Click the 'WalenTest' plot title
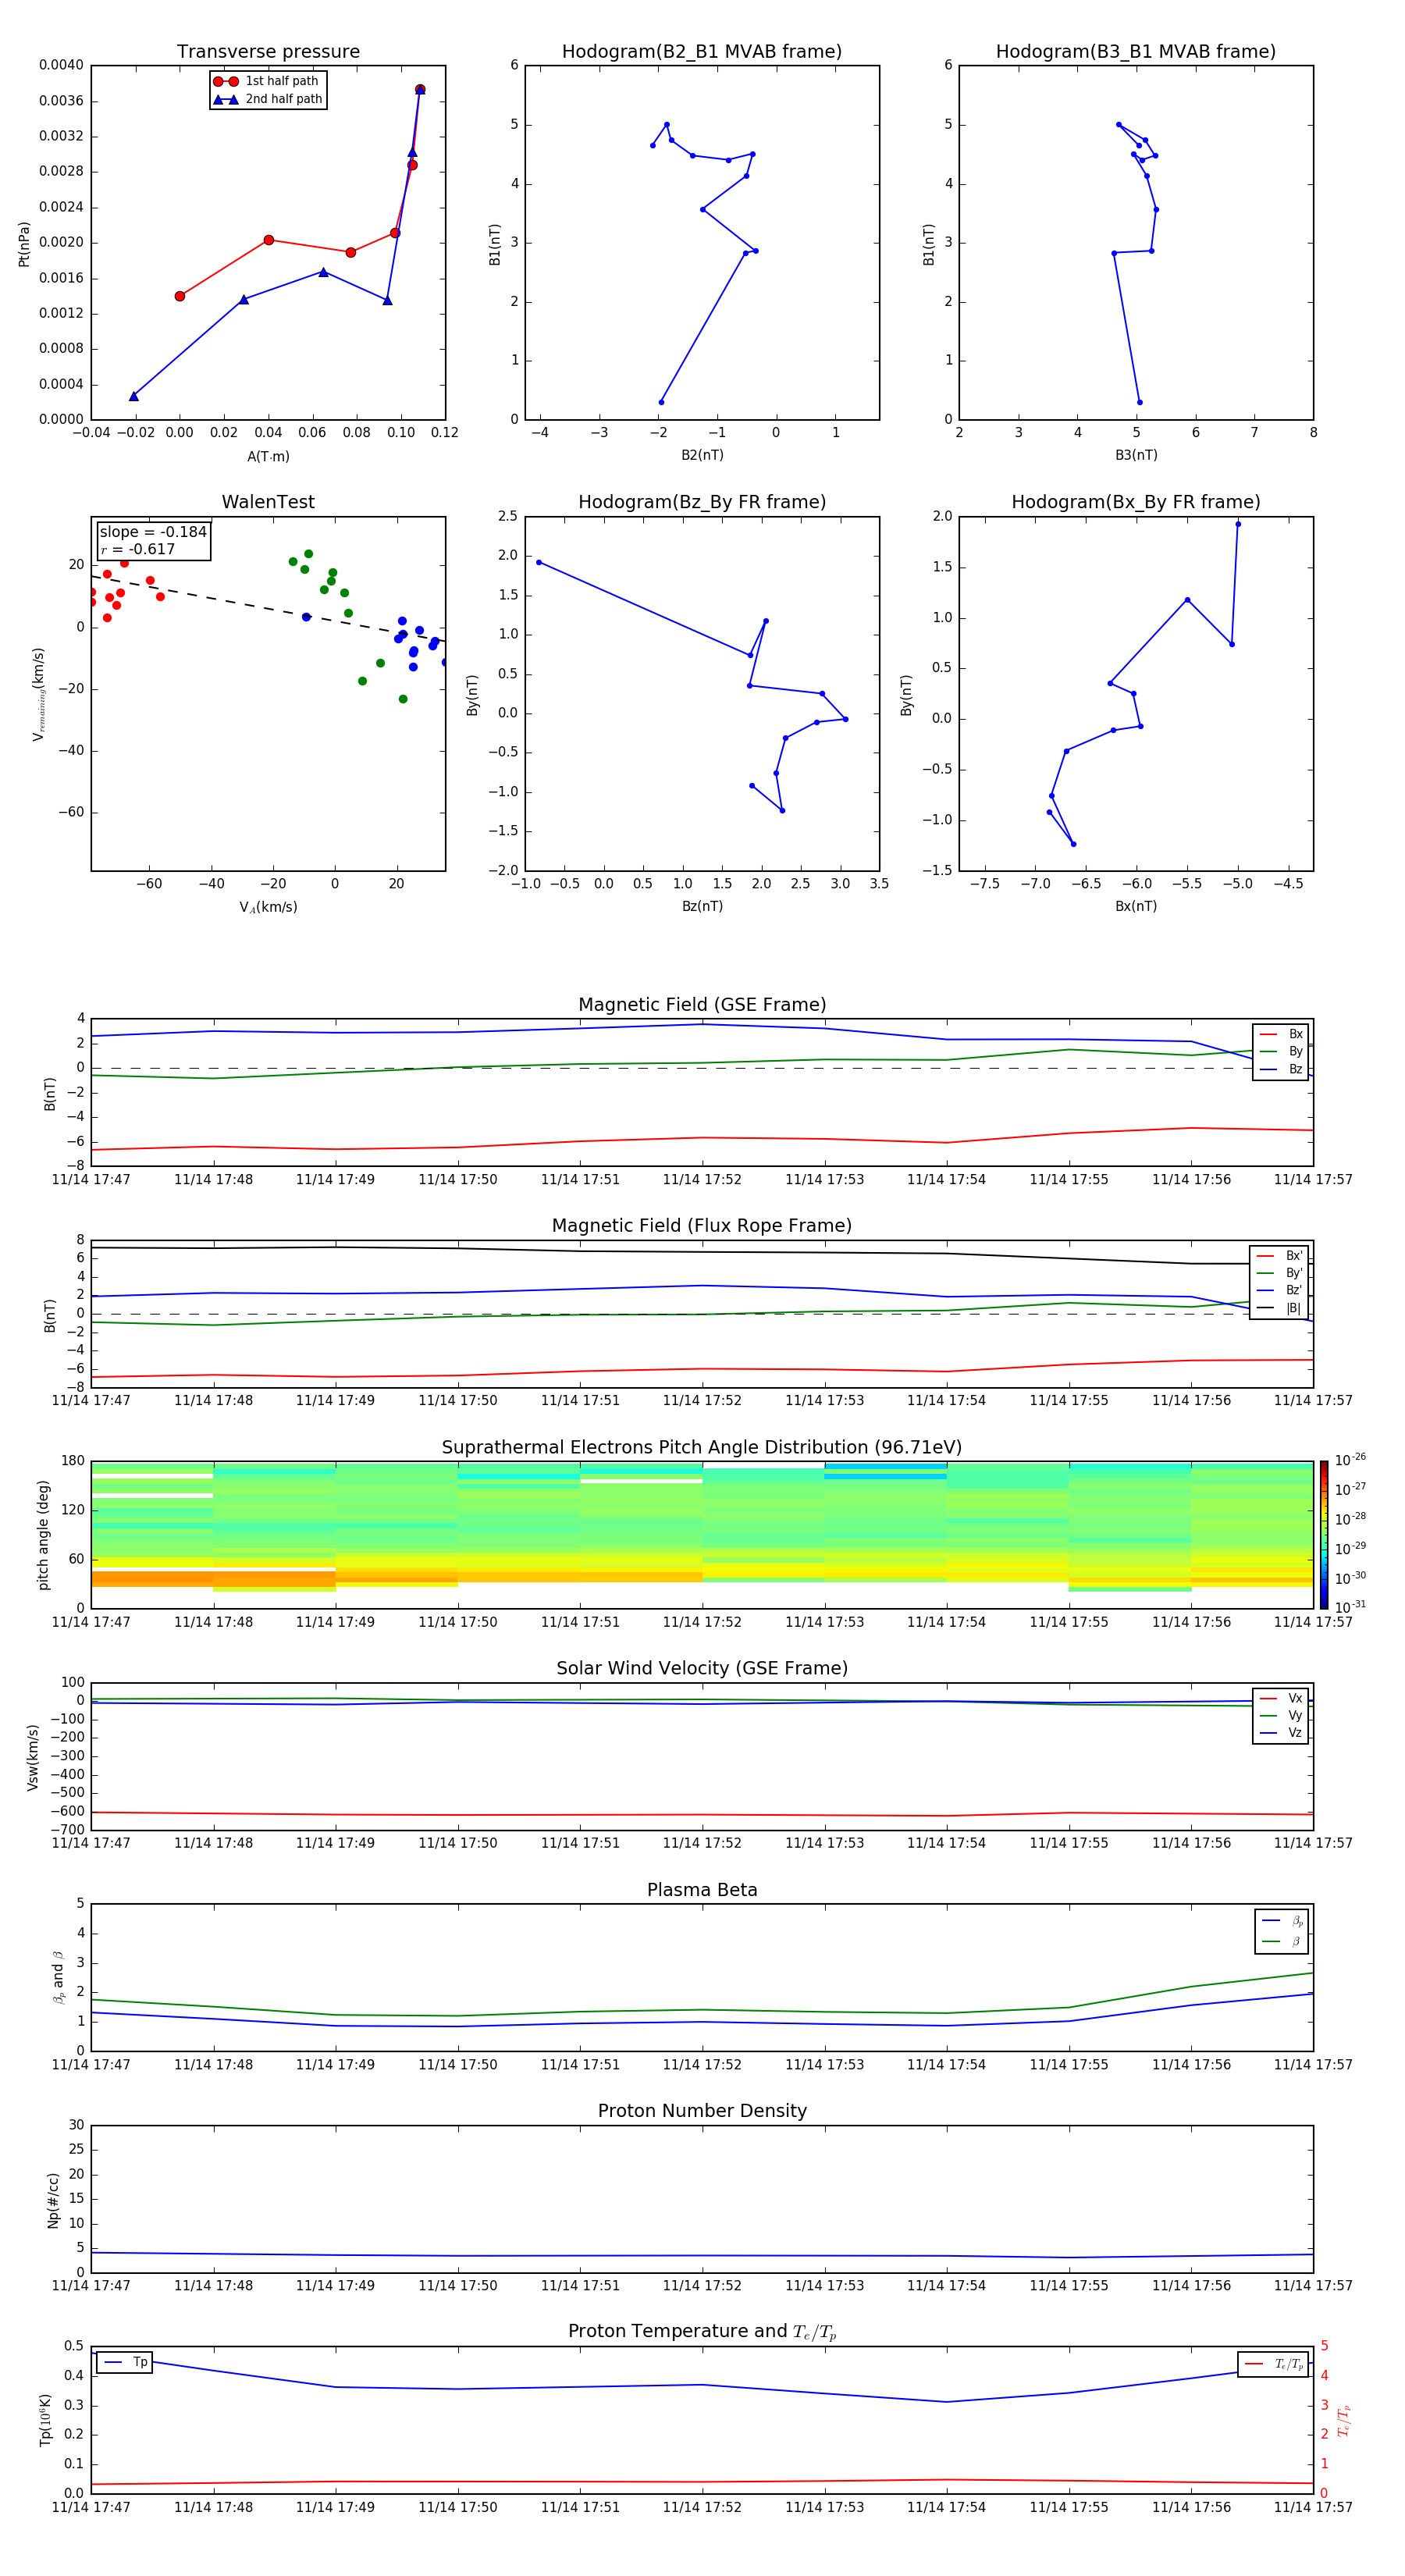 point(268,502)
